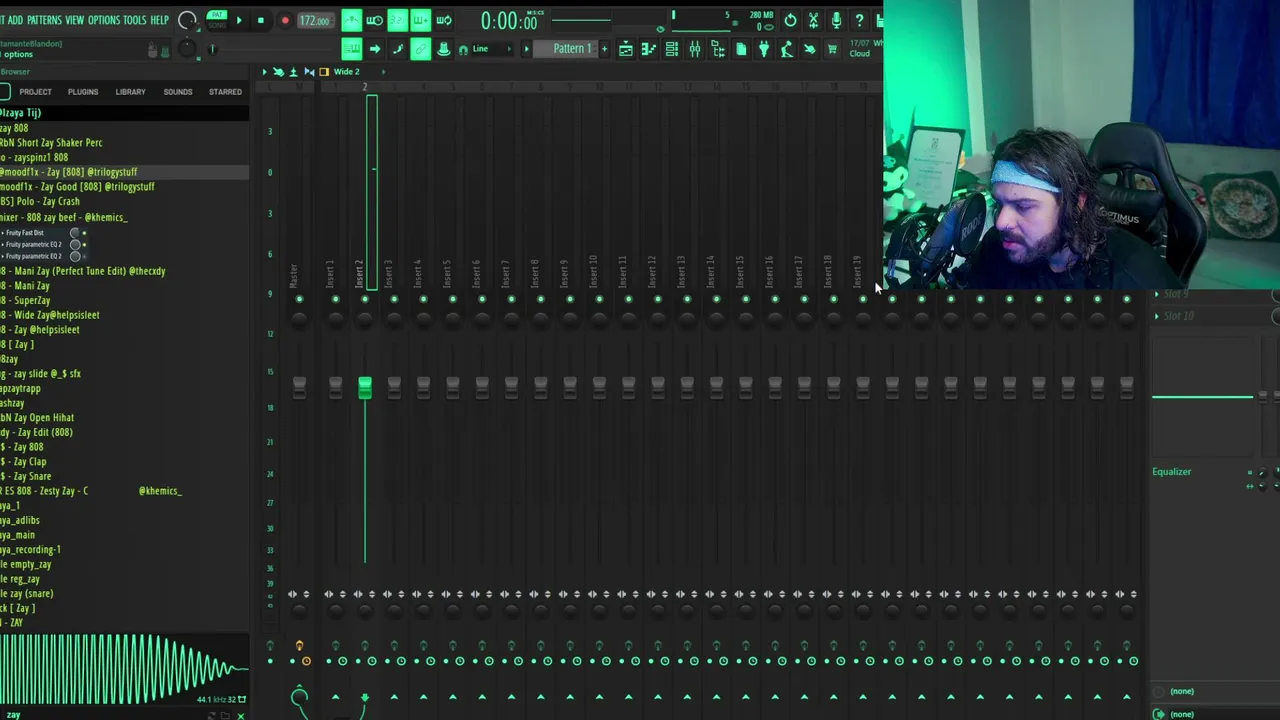Click the 172 tempo field
This screenshot has height=720, width=1280.
tap(314, 20)
